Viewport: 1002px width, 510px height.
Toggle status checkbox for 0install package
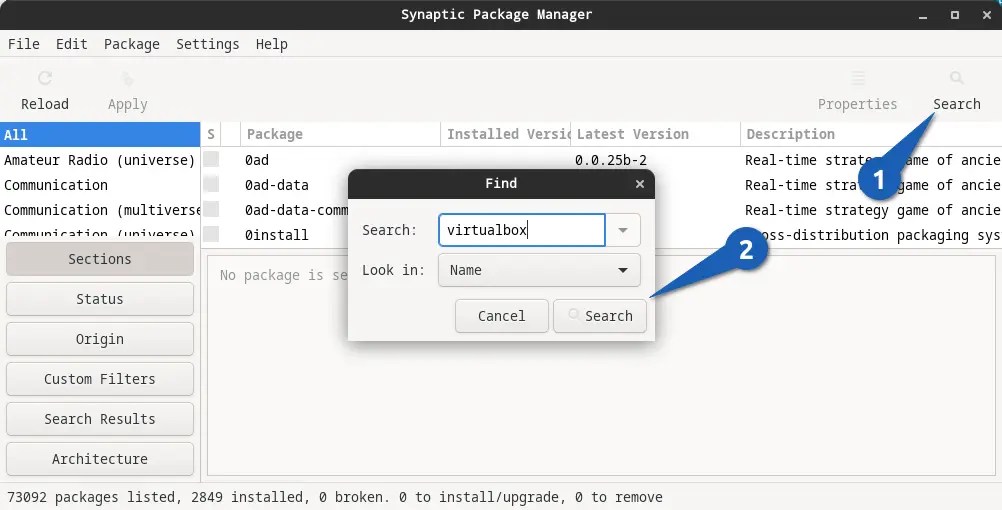pyautogui.click(x=211, y=234)
